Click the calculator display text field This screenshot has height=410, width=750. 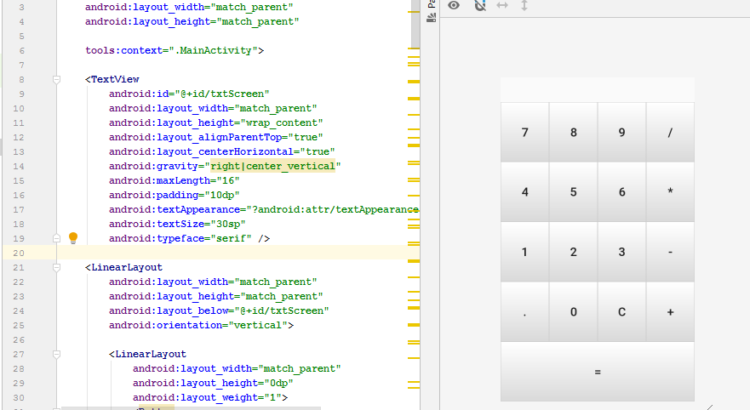tap(597, 88)
